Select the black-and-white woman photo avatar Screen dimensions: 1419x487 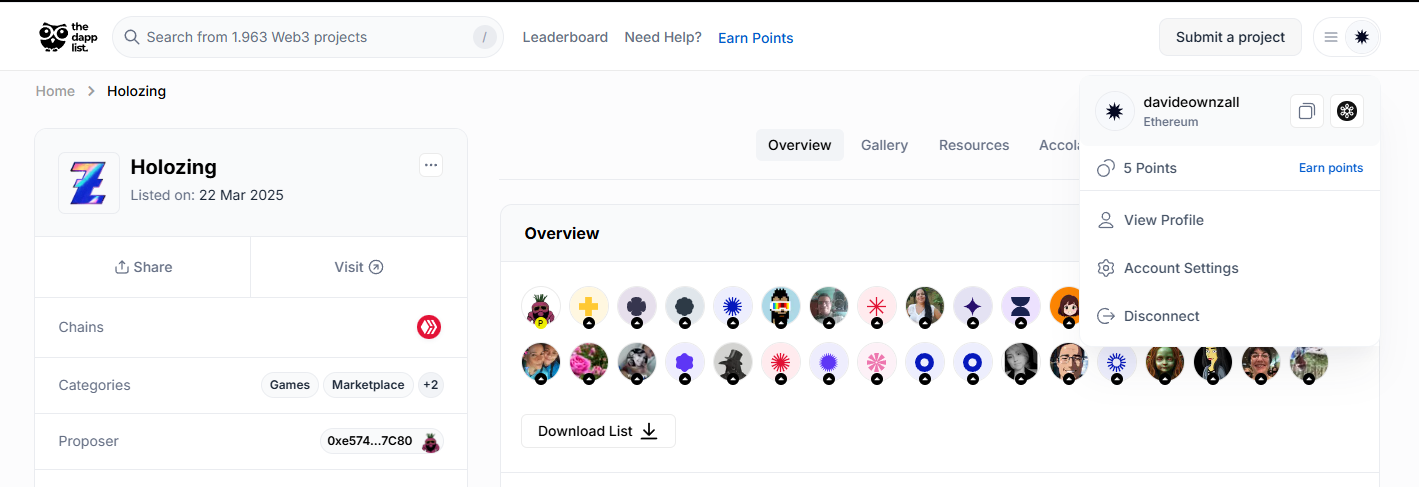tap(1021, 362)
